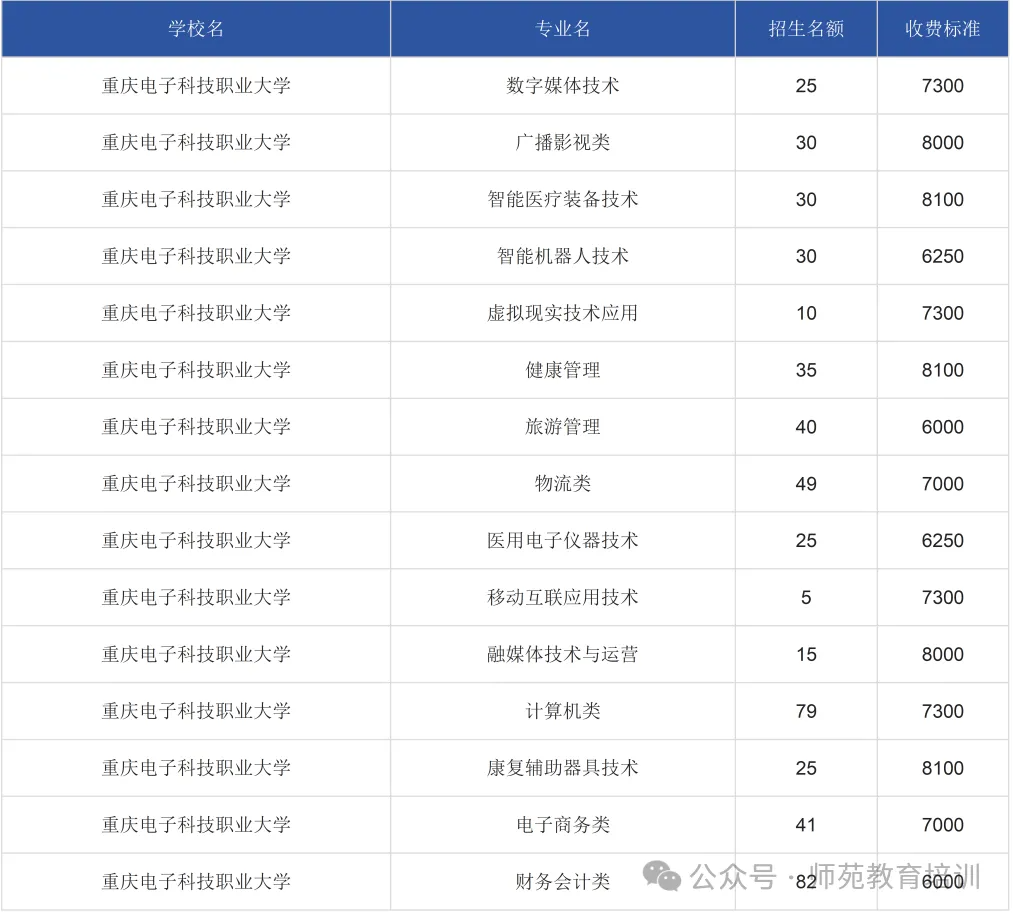
Task: Select the 康复辅助器具技术 major cell
Action: (x=563, y=767)
